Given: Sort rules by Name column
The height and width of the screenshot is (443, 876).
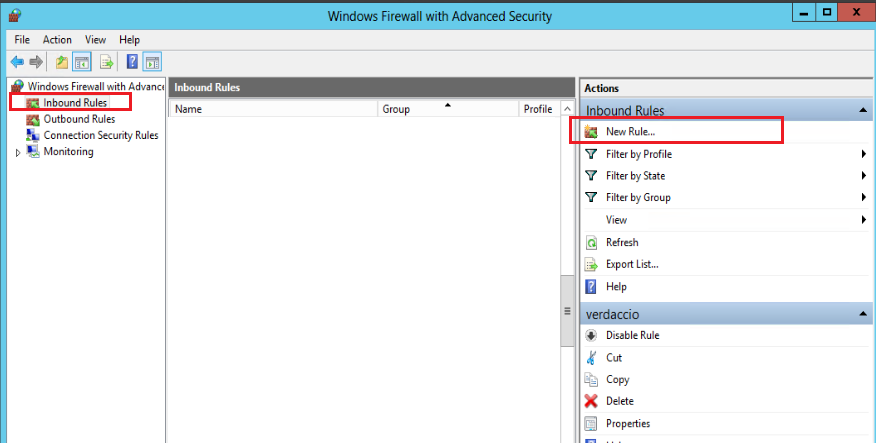Looking at the screenshot, I should tap(273, 109).
